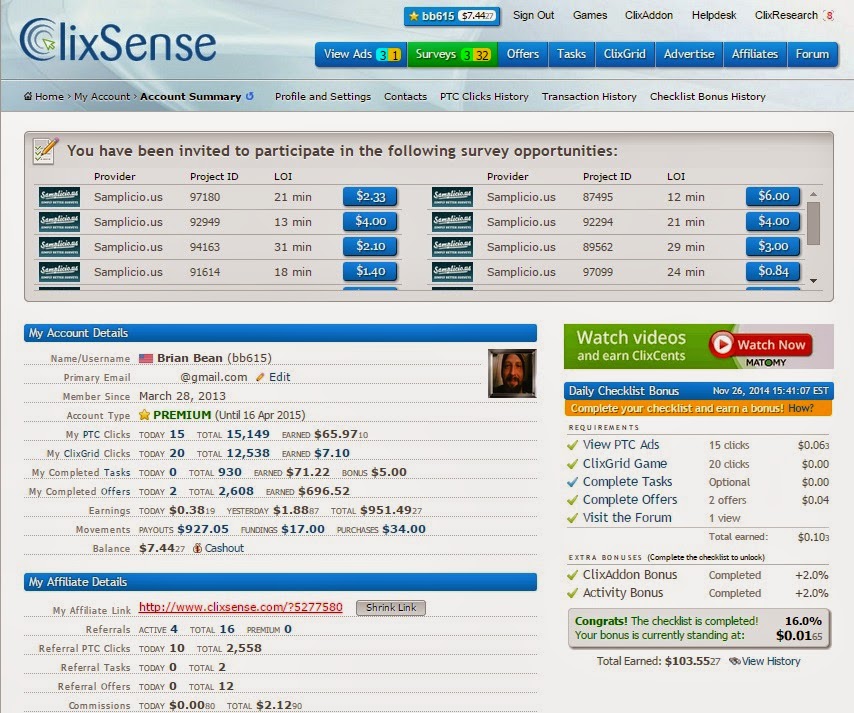Click the affiliate link URL
This screenshot has width=854, height=713.
click(241, 607)
